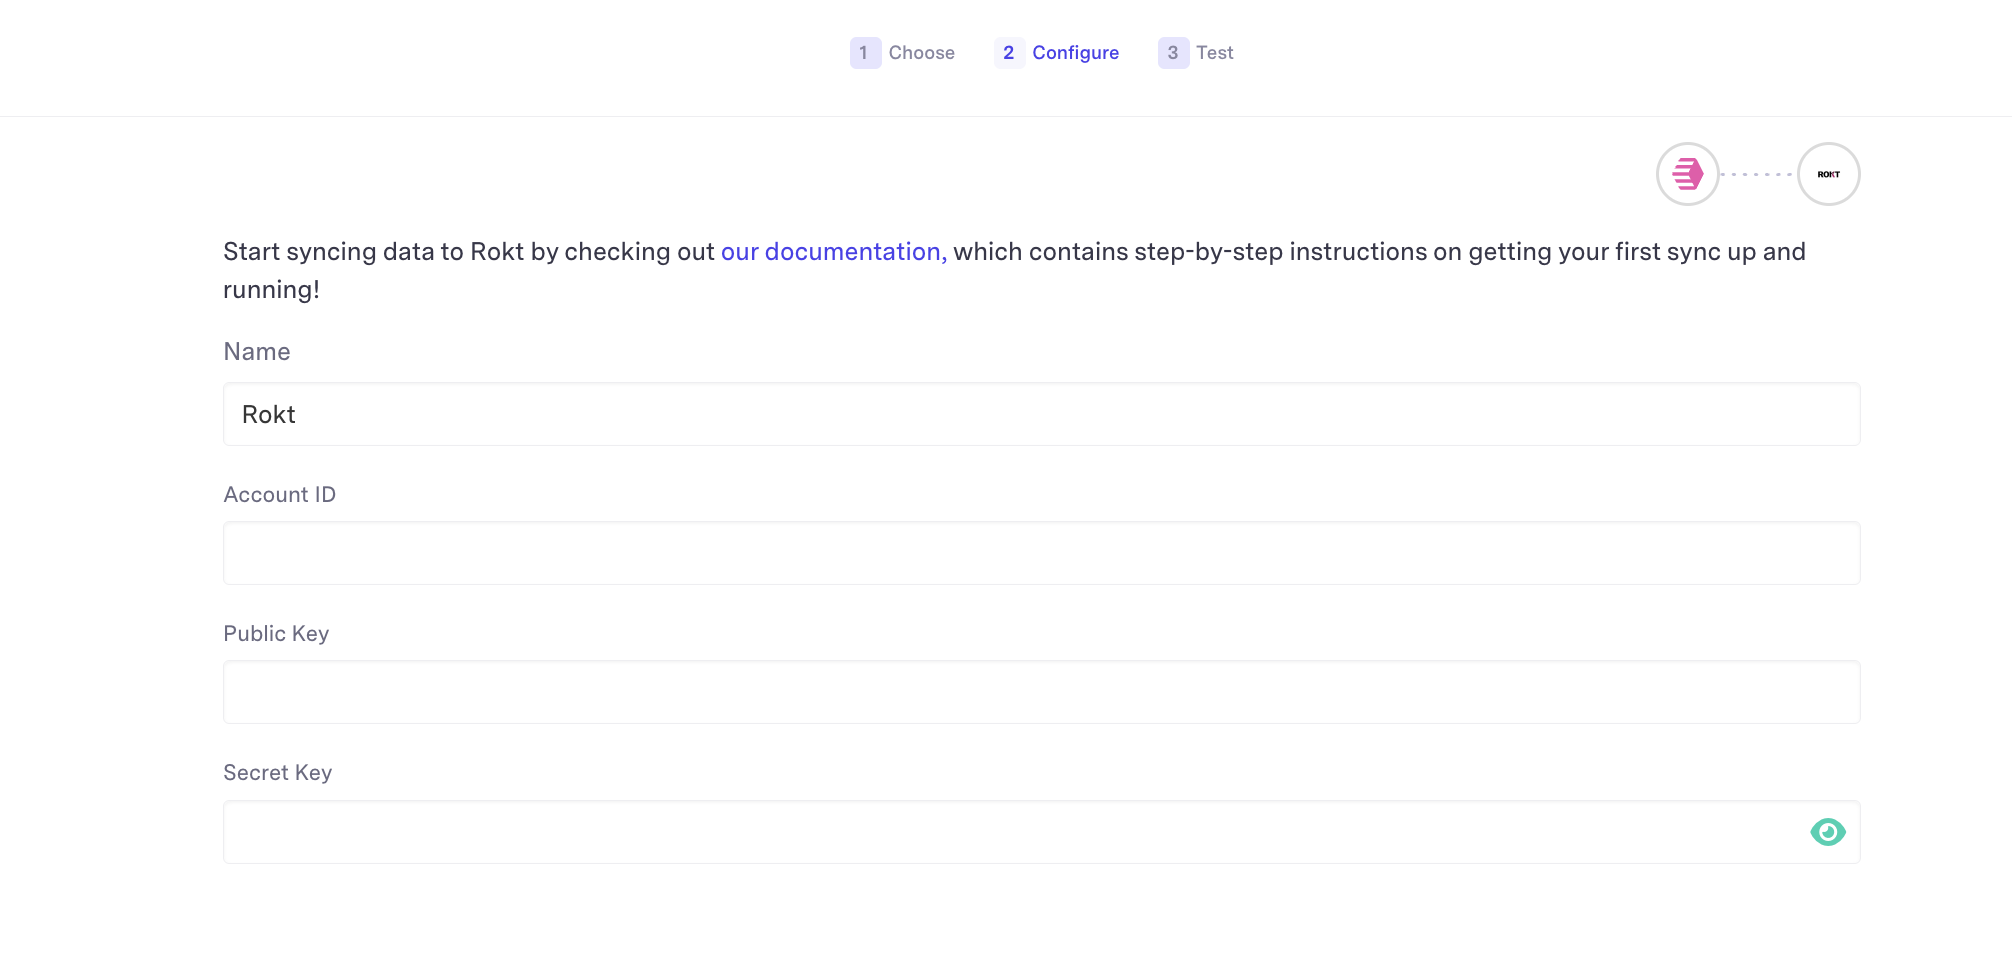Screen dimensions: 2012x976
Task: Open the "our documentation" link
Action: 832,252
